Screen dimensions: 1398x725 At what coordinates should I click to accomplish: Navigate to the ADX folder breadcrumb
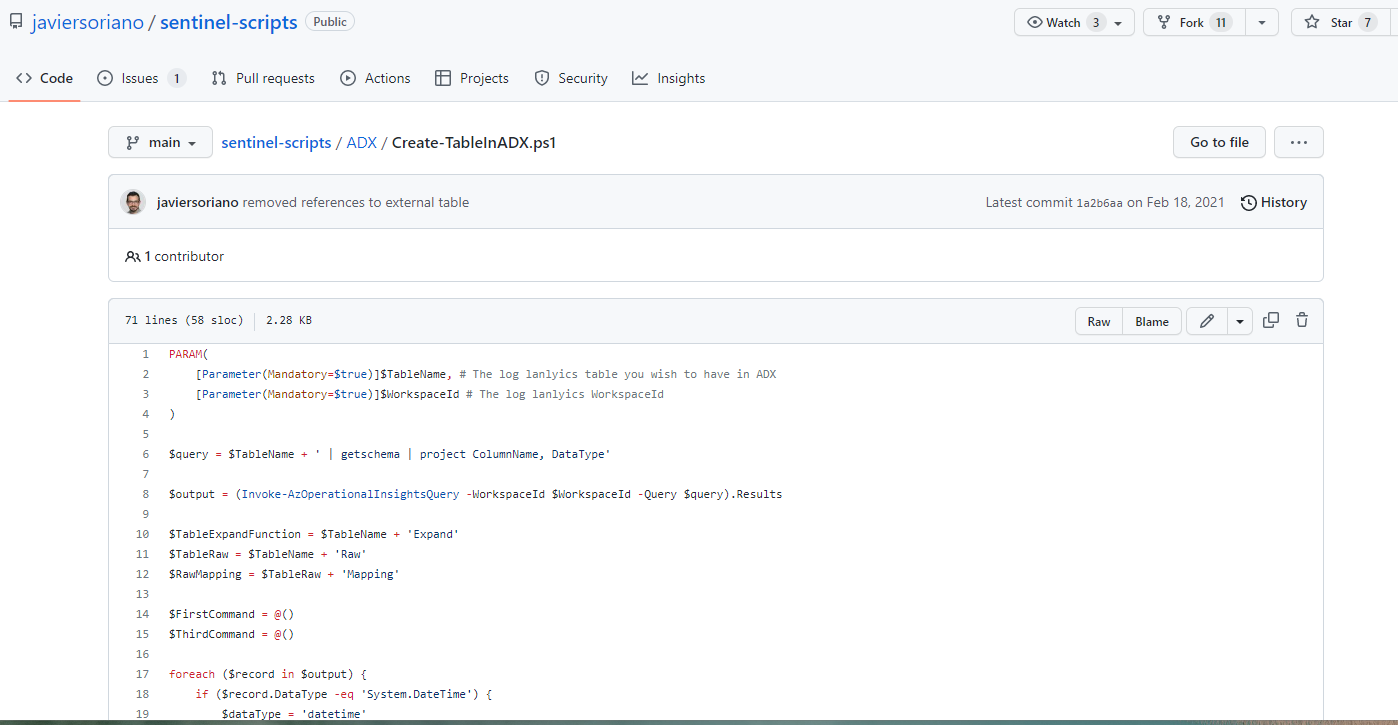click(361, 142)
